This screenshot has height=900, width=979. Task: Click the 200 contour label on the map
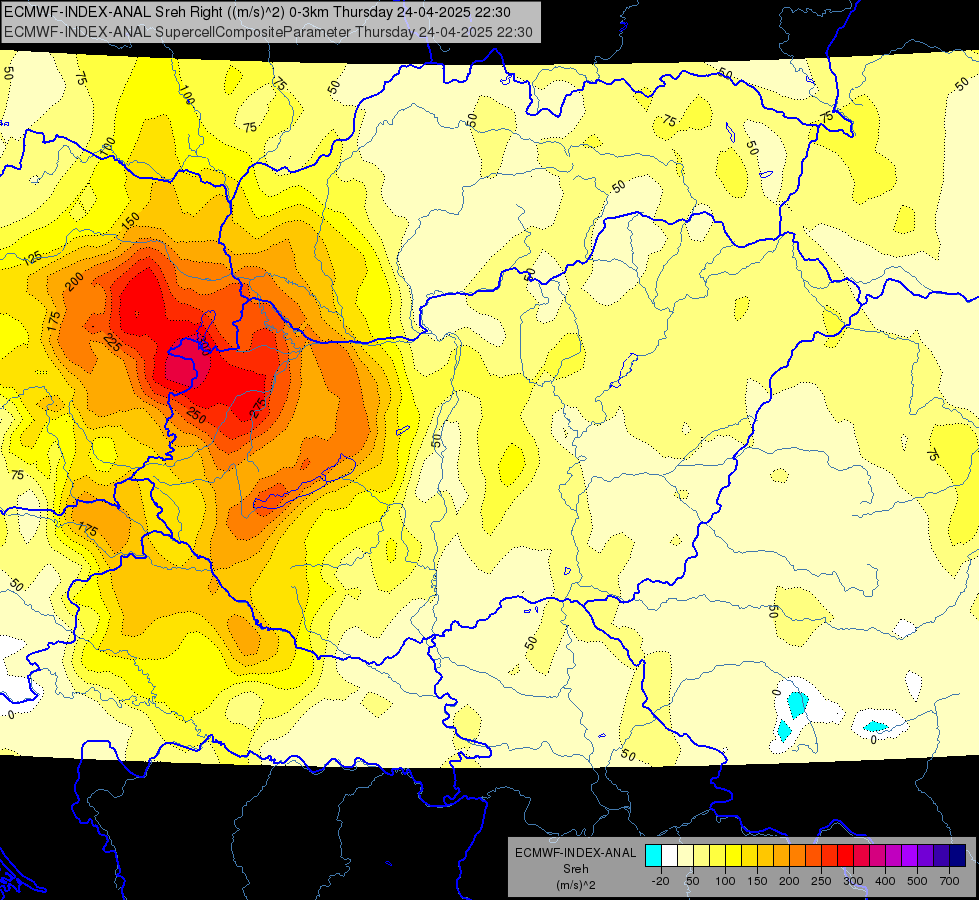pyautogui.click(x=74, y=283)
